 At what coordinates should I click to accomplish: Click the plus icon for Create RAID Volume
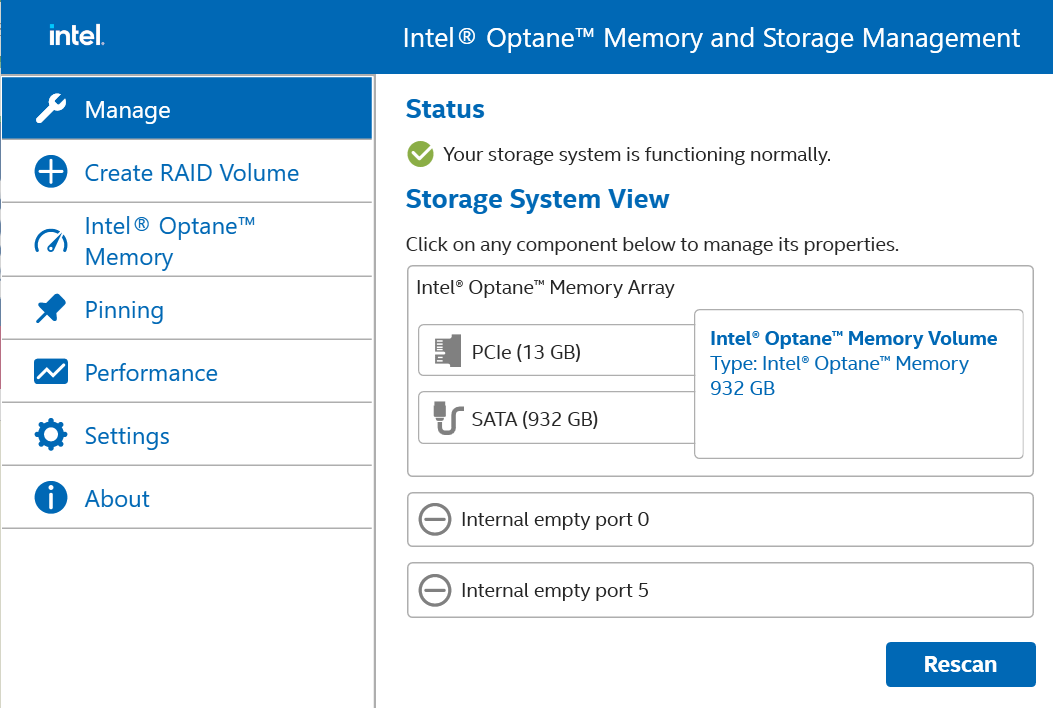(x=51, y=172)
